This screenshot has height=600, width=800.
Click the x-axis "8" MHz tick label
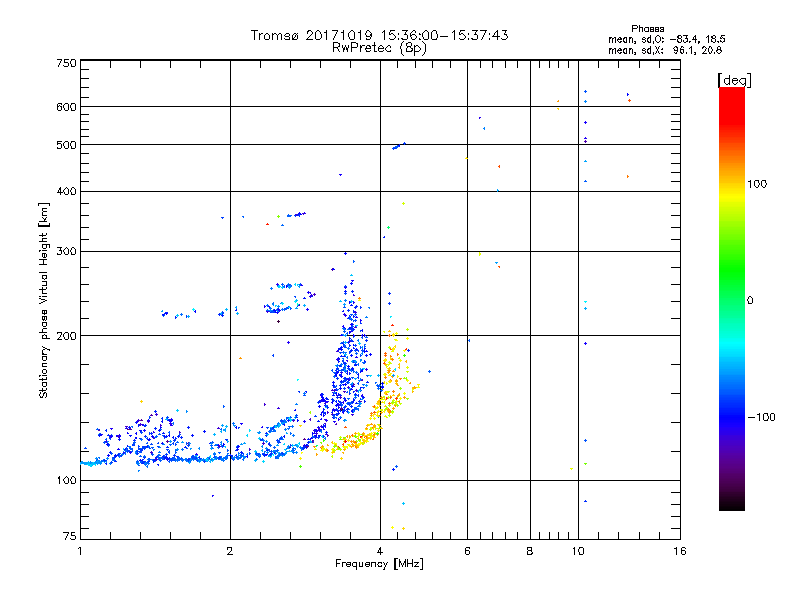(530, 551)
